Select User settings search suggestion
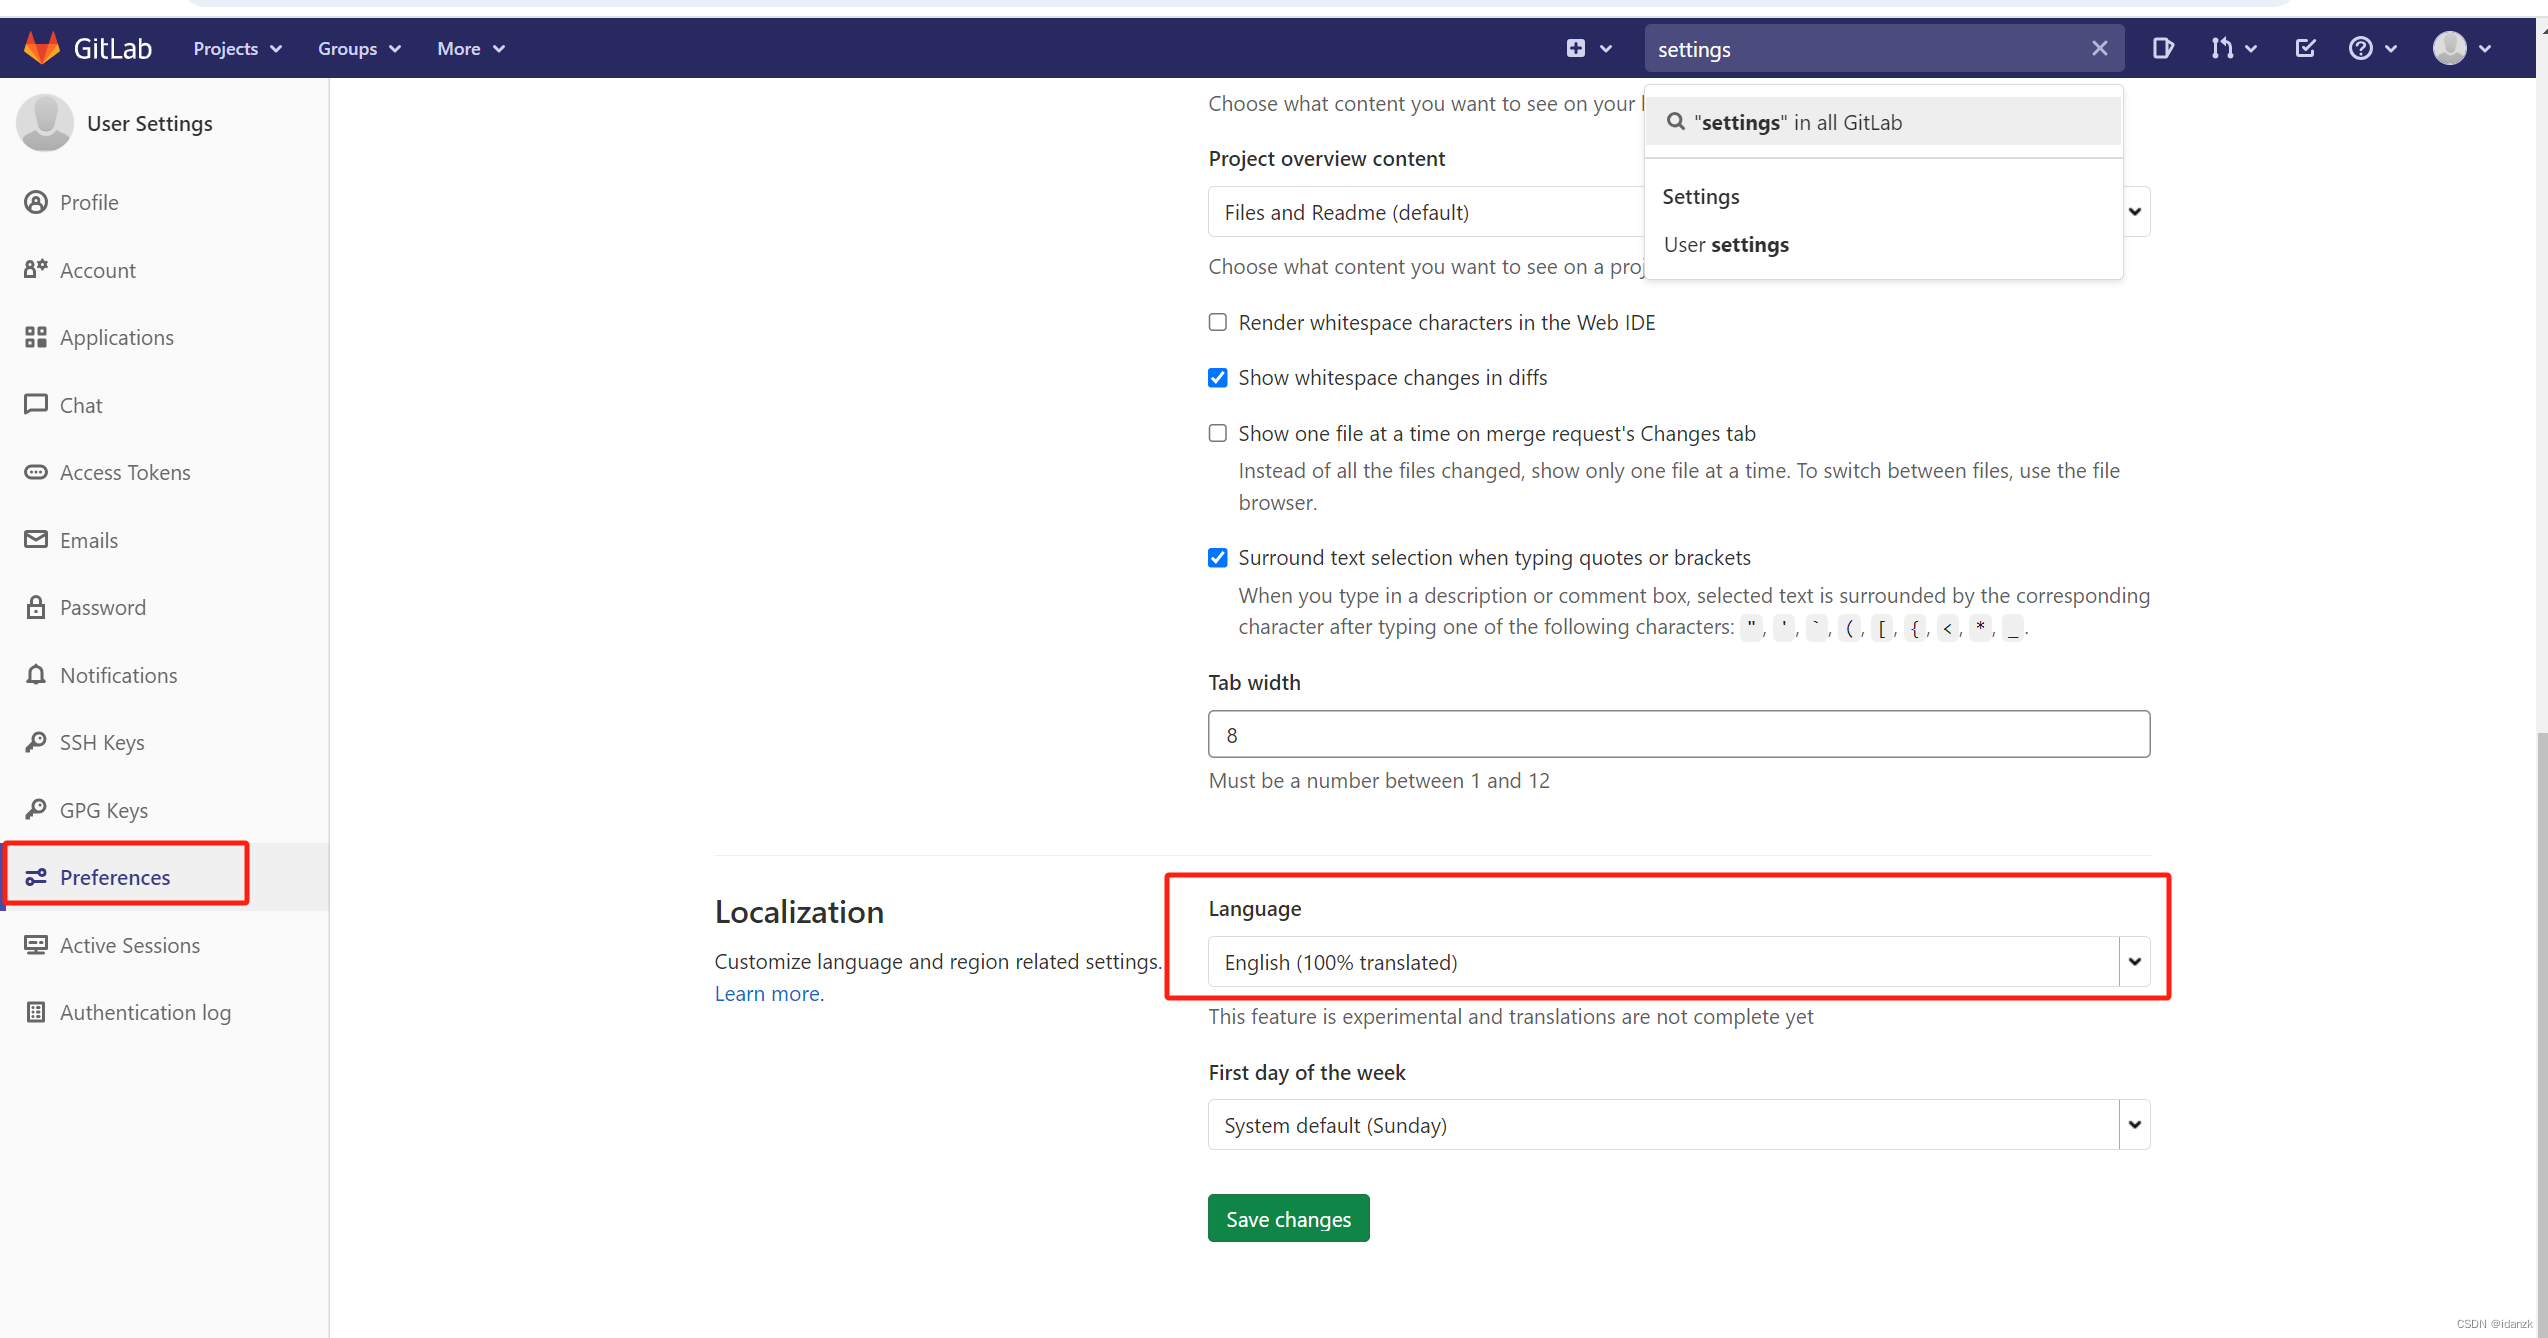The image size is (2548, 1338). pos(1726,245)
